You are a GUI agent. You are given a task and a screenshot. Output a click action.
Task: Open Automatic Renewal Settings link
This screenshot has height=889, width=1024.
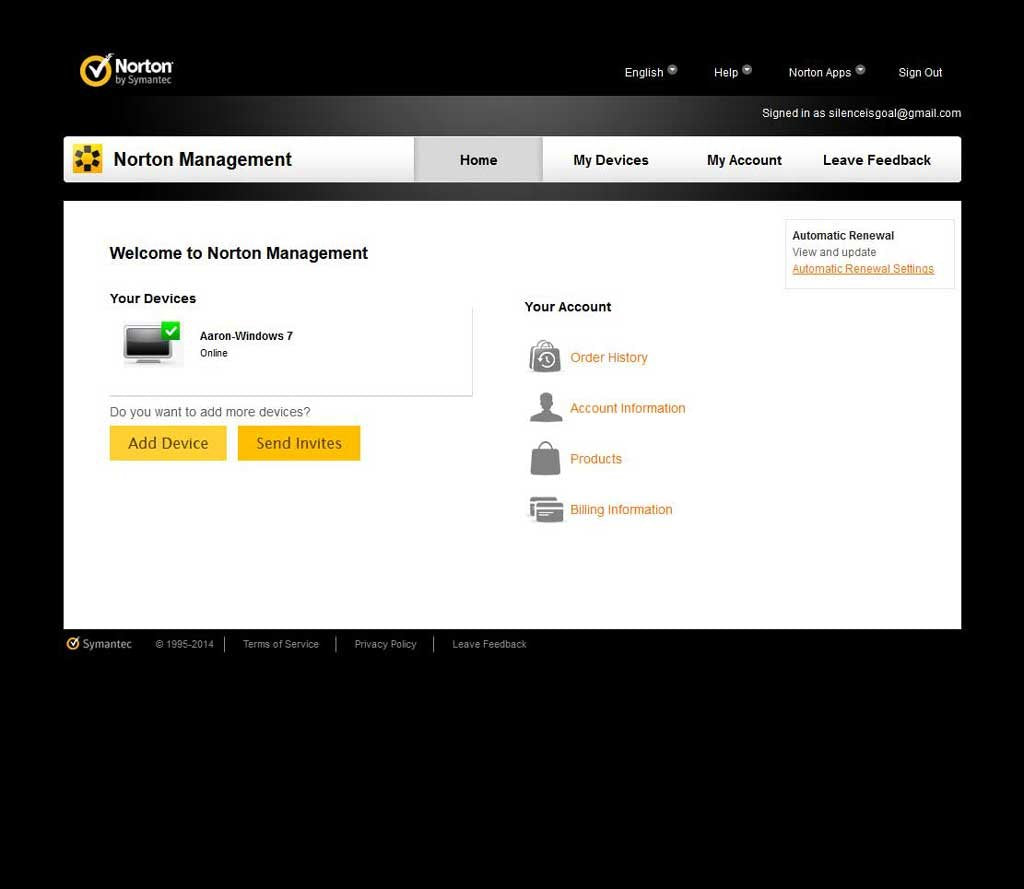[x=862, y=269]
